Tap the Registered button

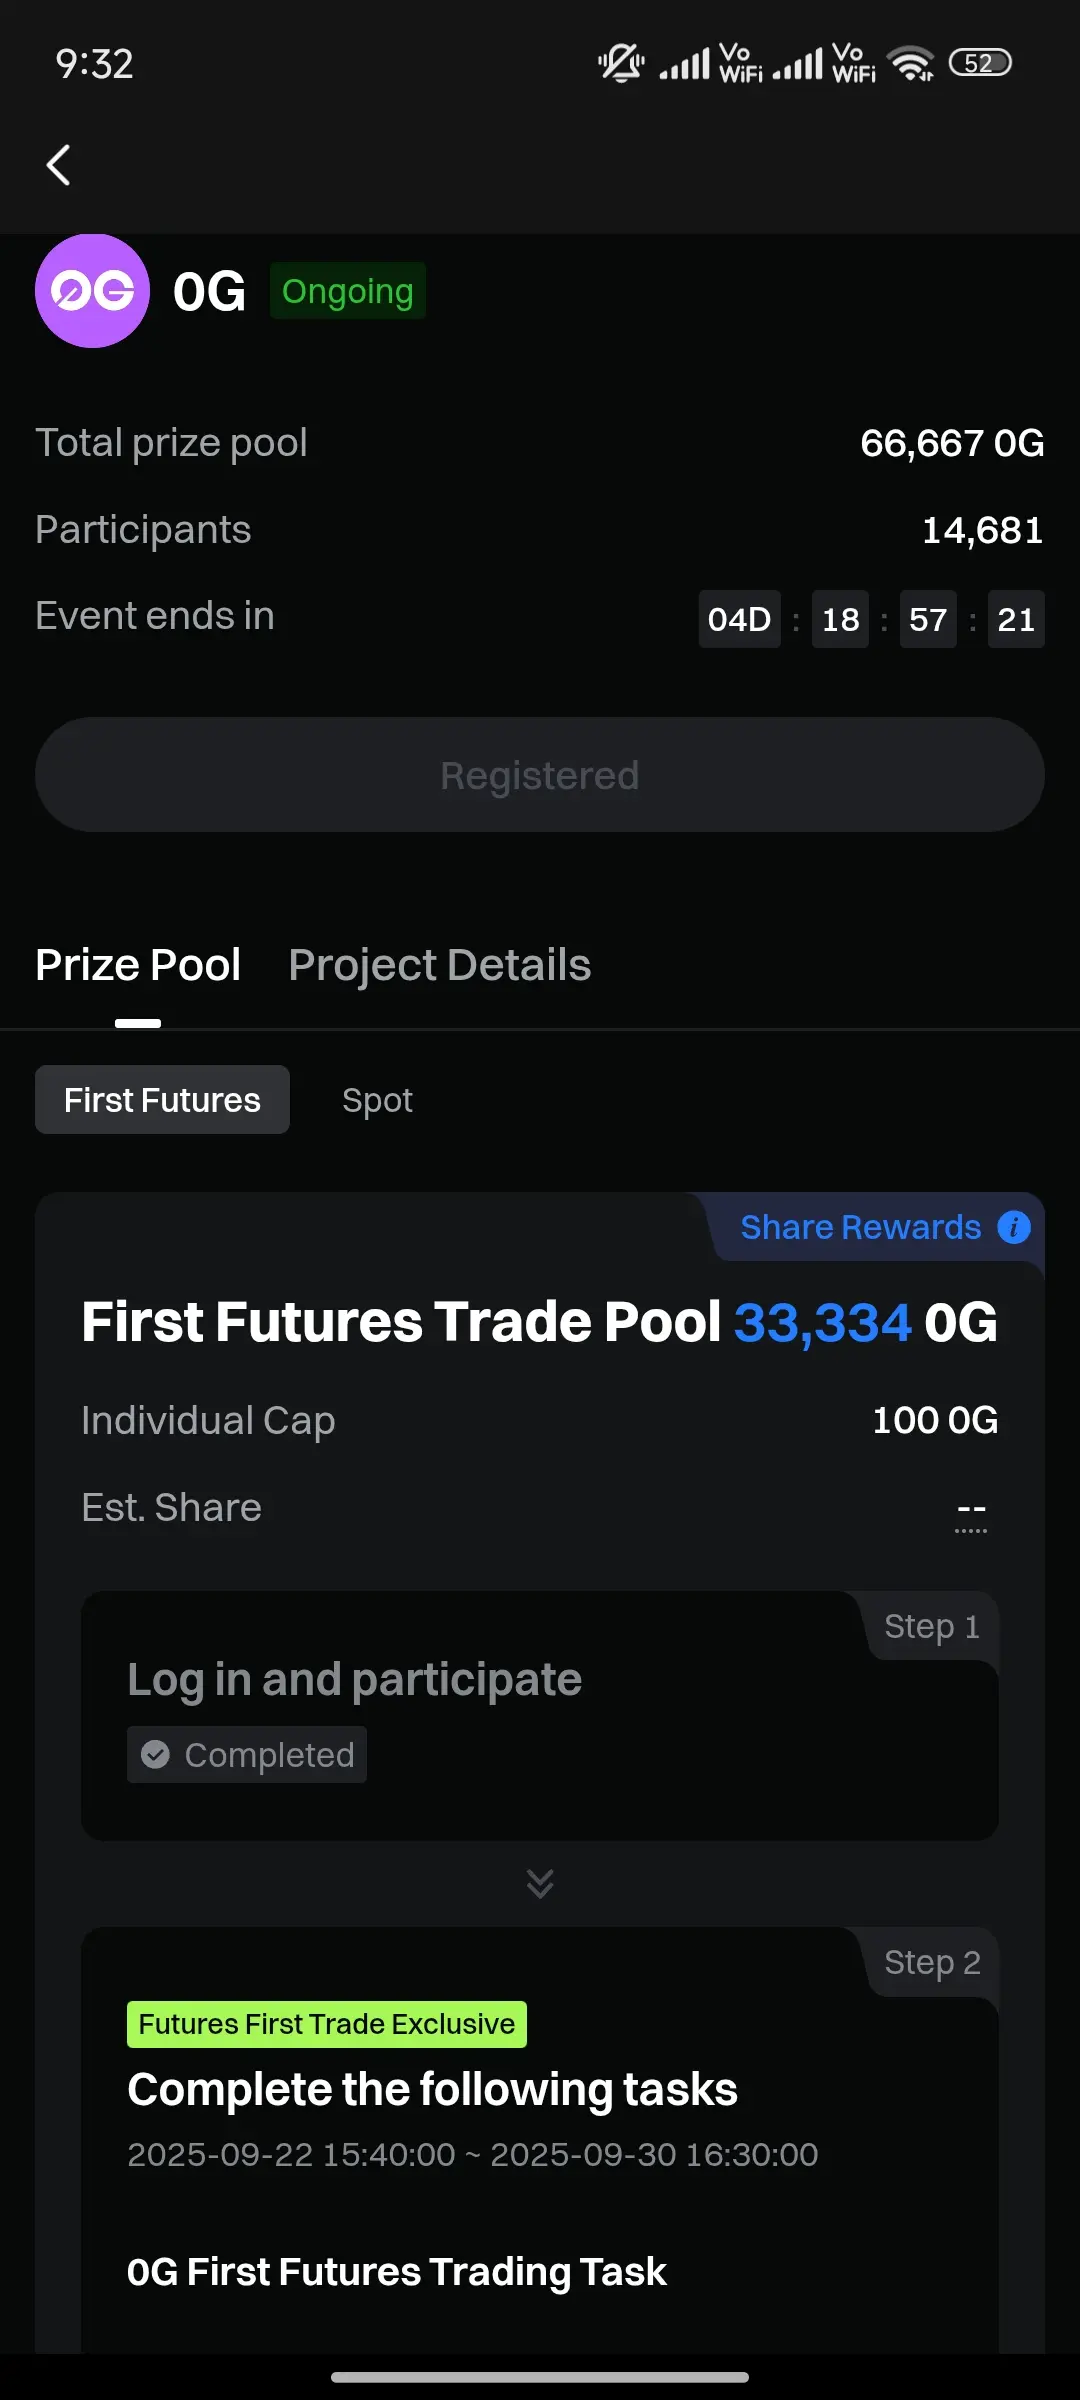click(x=540, y=775)
